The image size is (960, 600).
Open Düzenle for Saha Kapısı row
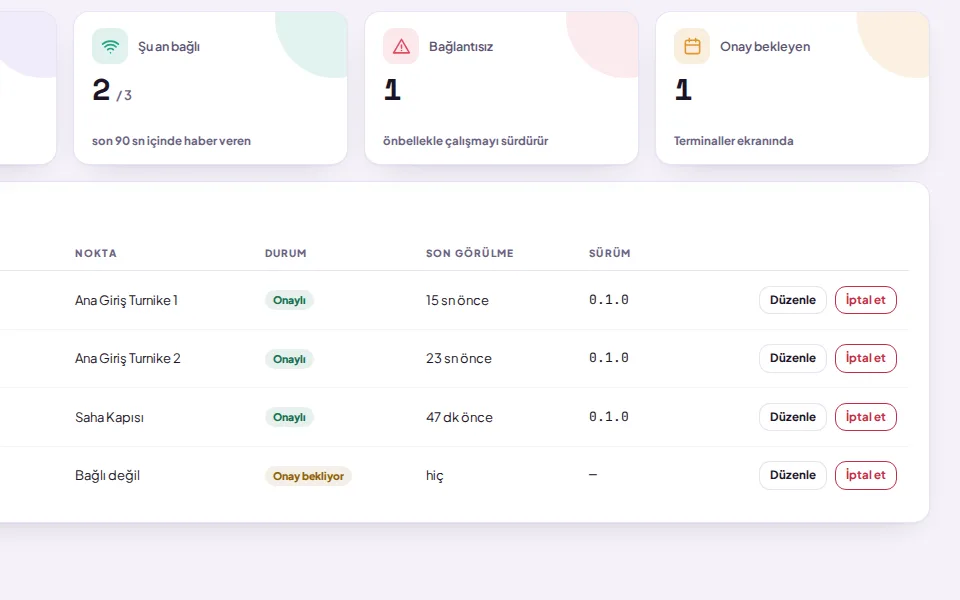[x=793, y=417]
